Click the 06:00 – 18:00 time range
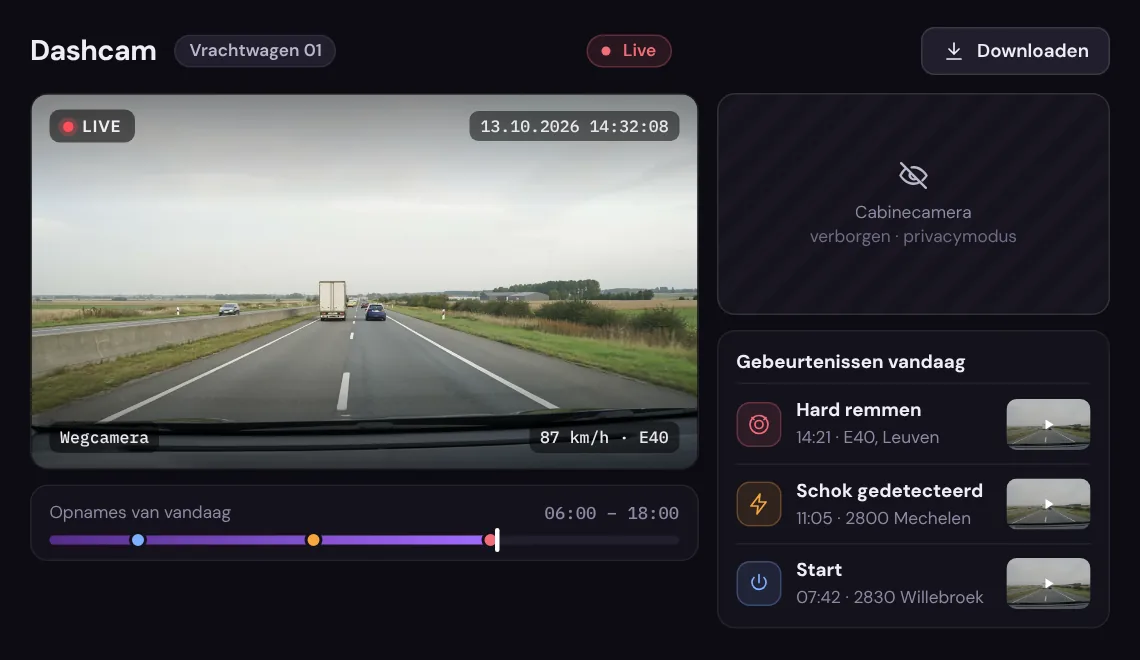This screenshot has height=660, width=1140. point(611,513)
